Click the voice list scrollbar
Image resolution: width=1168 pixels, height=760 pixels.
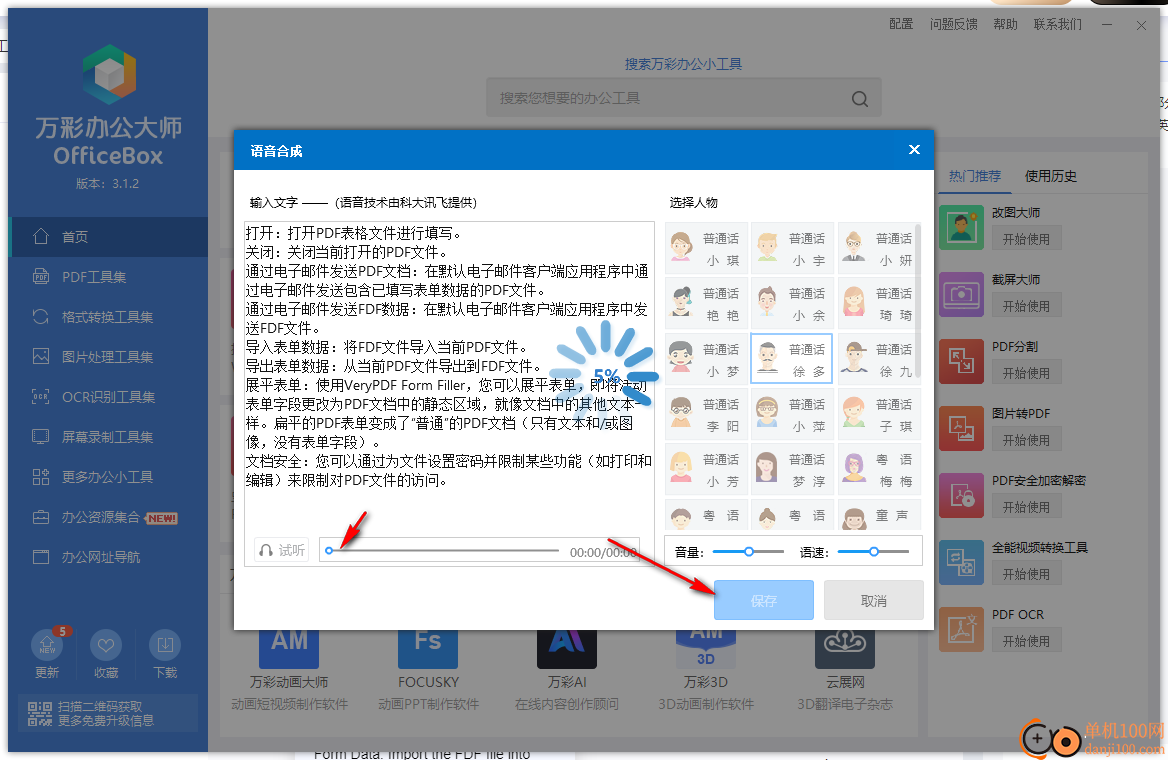click(x=918, y=300)
